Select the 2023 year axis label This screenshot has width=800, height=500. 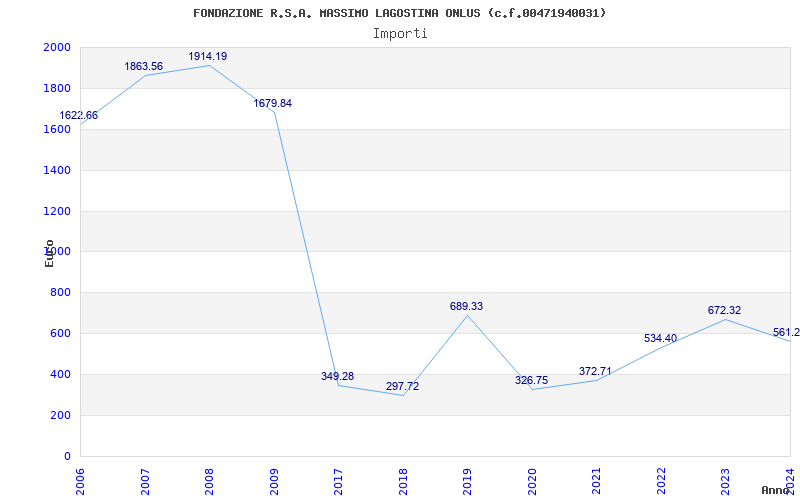726,481
